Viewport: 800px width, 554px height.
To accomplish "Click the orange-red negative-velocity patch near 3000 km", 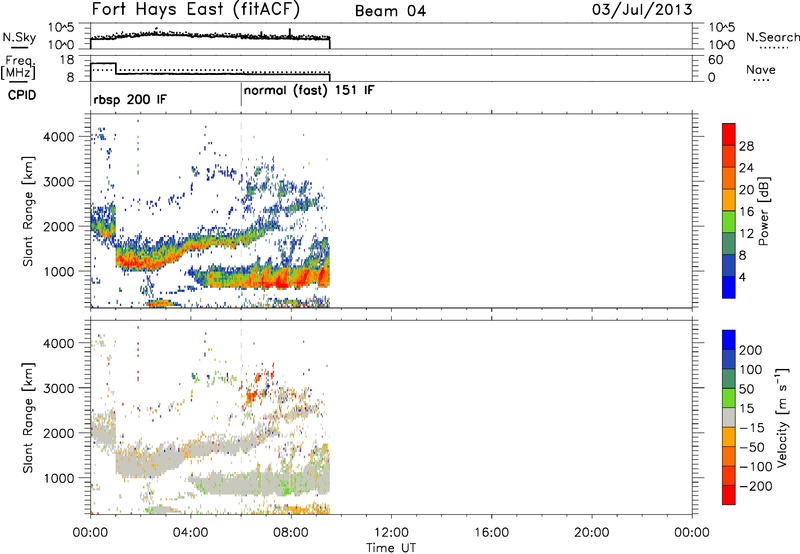I will pyautogui.click(x=252, y=396).
